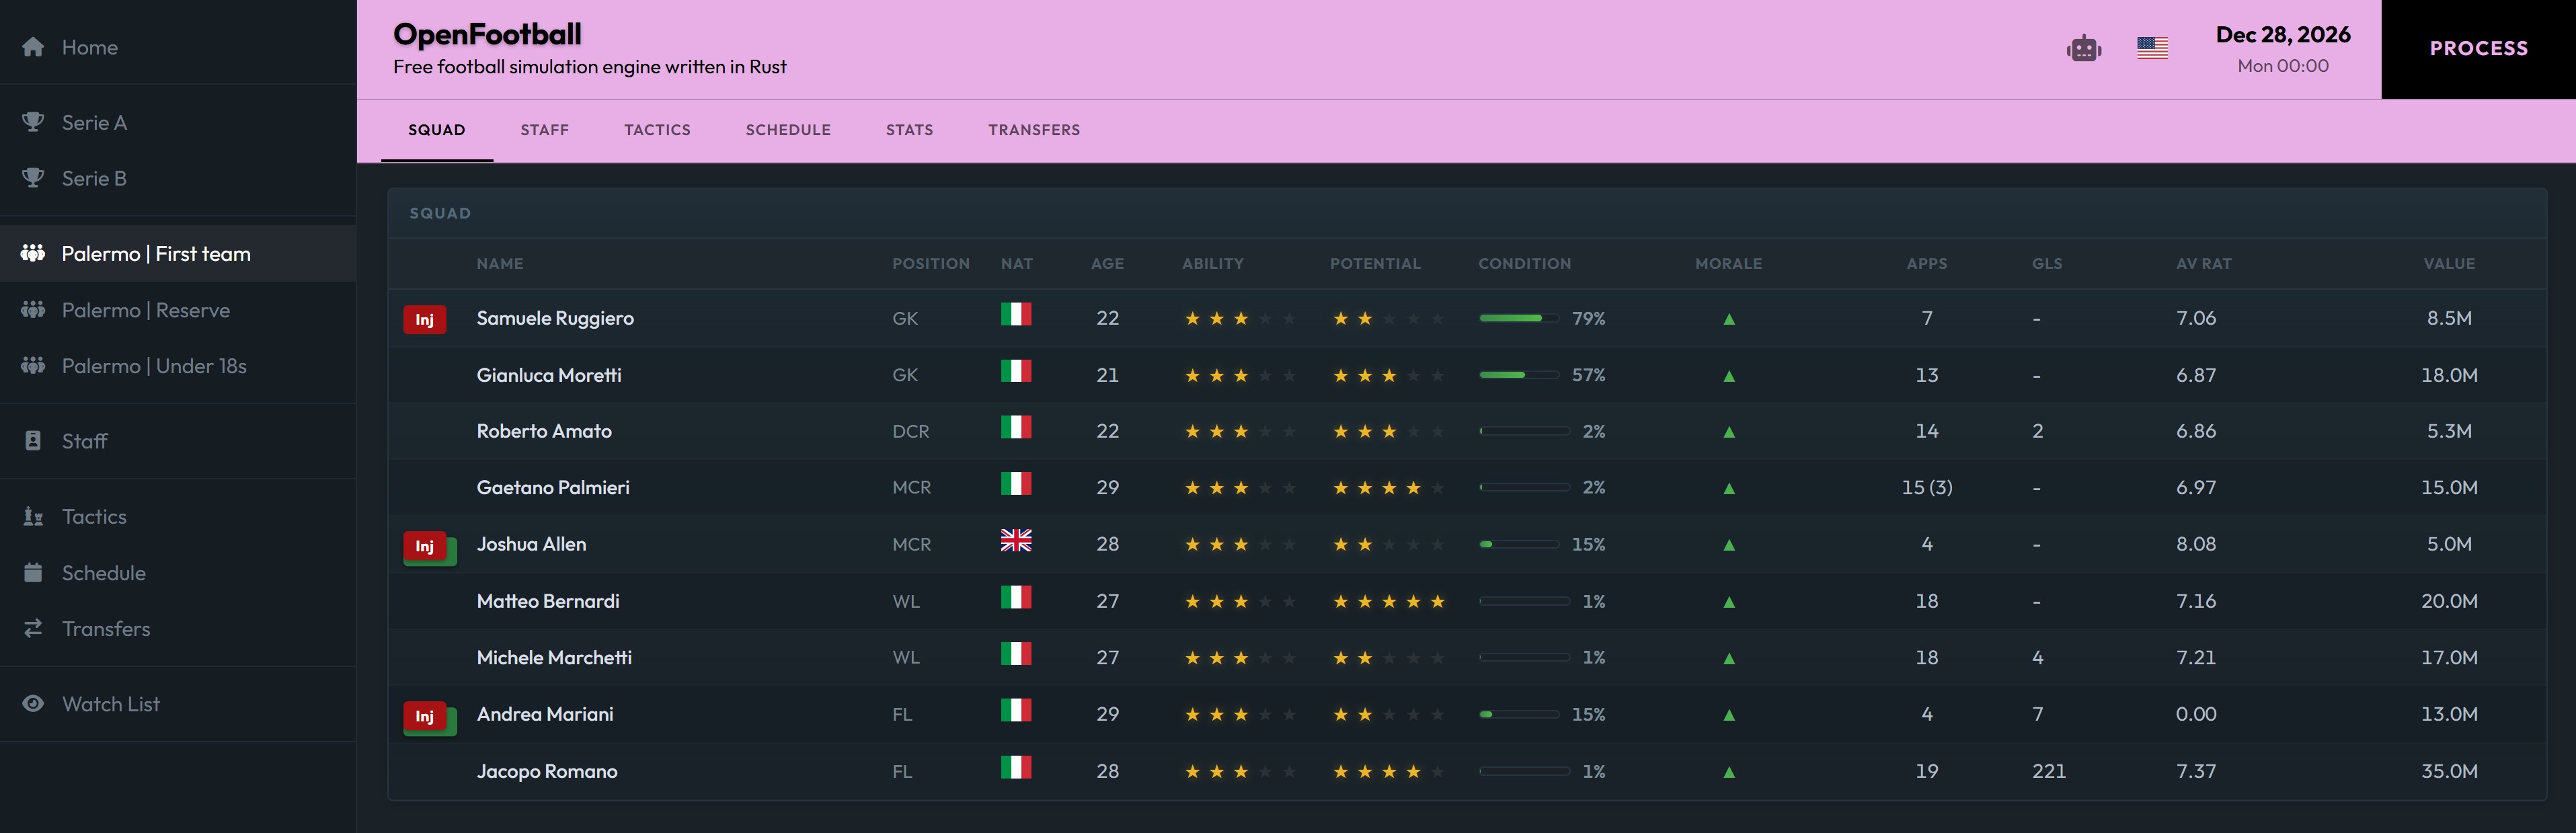The image size is (2576, 833).
Task: Click the US flag language icon
Action: point(2152,48)
